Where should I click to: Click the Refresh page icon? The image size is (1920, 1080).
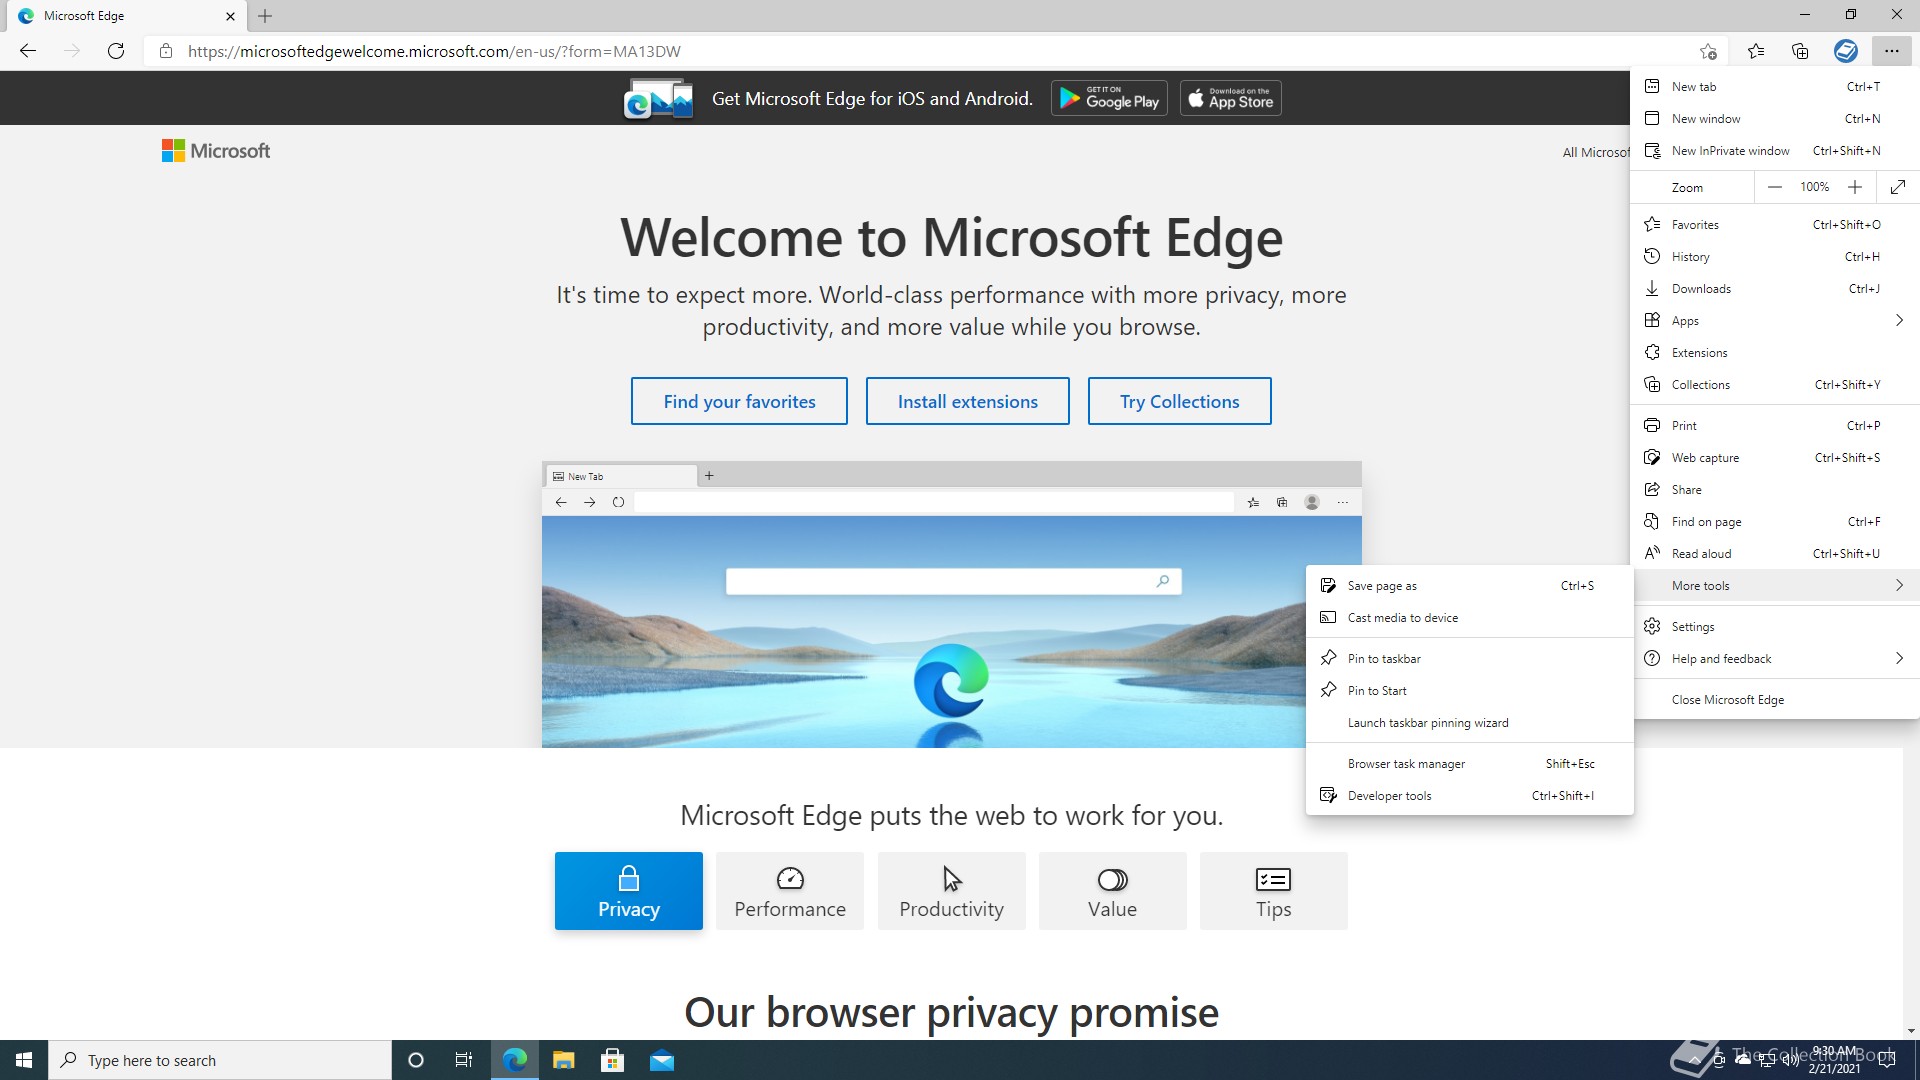point(116,51)
